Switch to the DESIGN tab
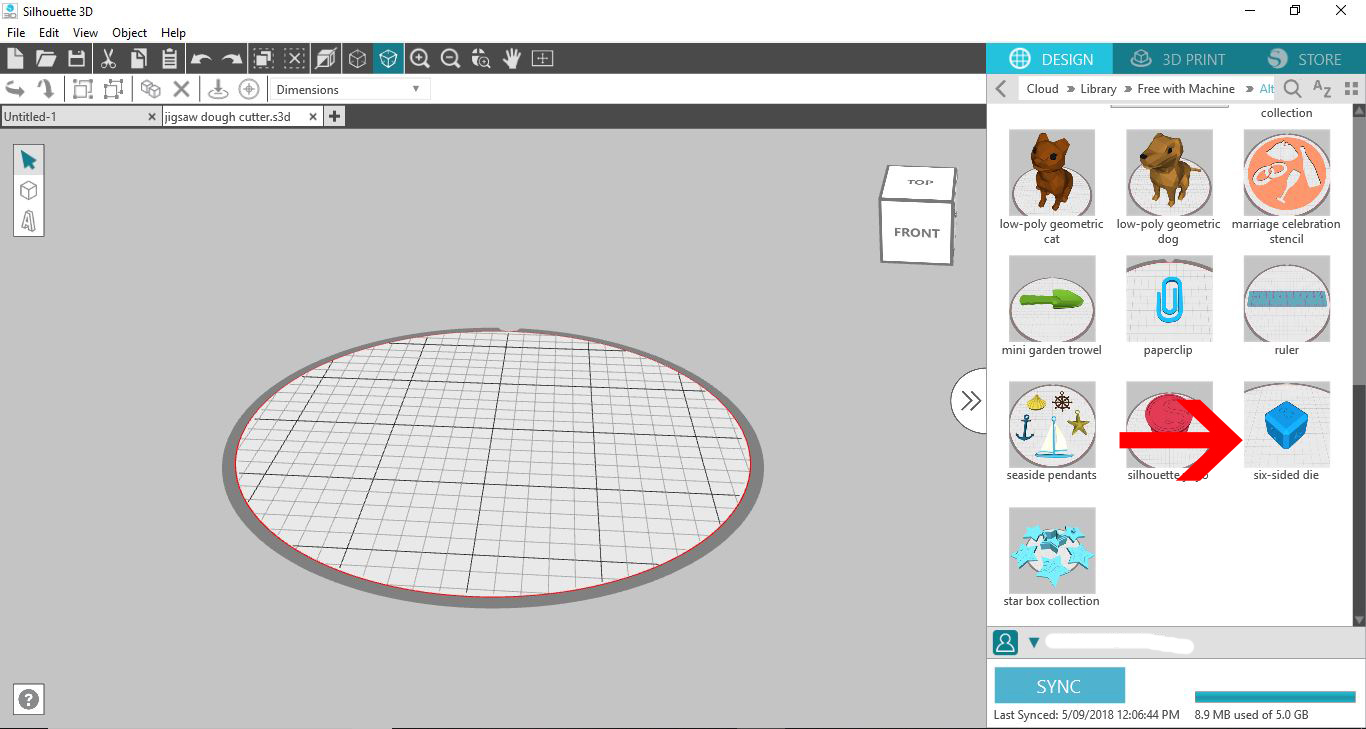The height and width of the screenshot is (729, 1366). click(1050, 59)
